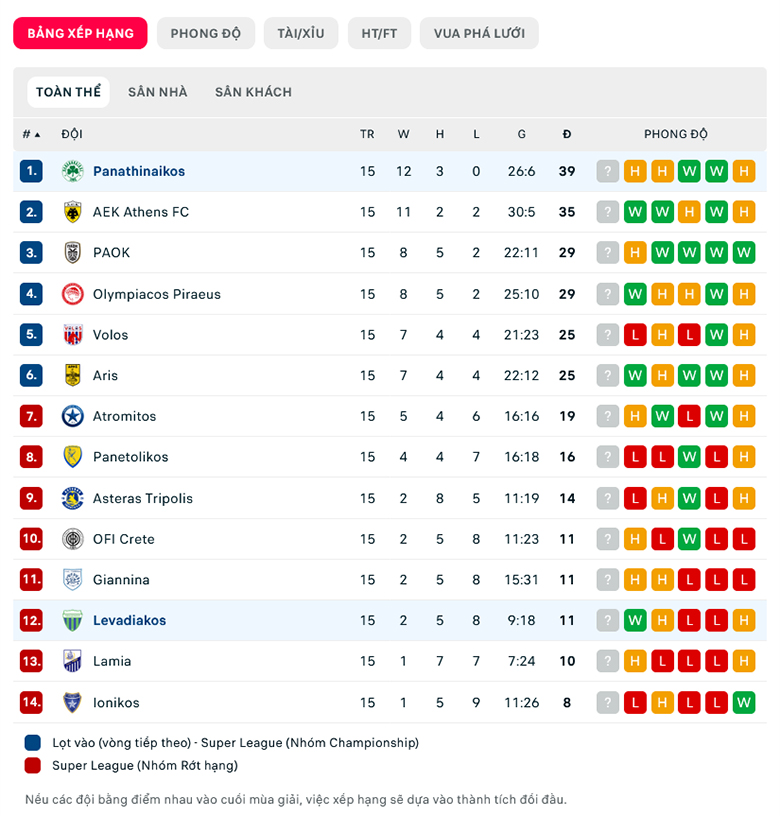This screenshot has height=816, width=780.
Task: Click the Asteras Tripolis logo icon
Action: (72, 498)
